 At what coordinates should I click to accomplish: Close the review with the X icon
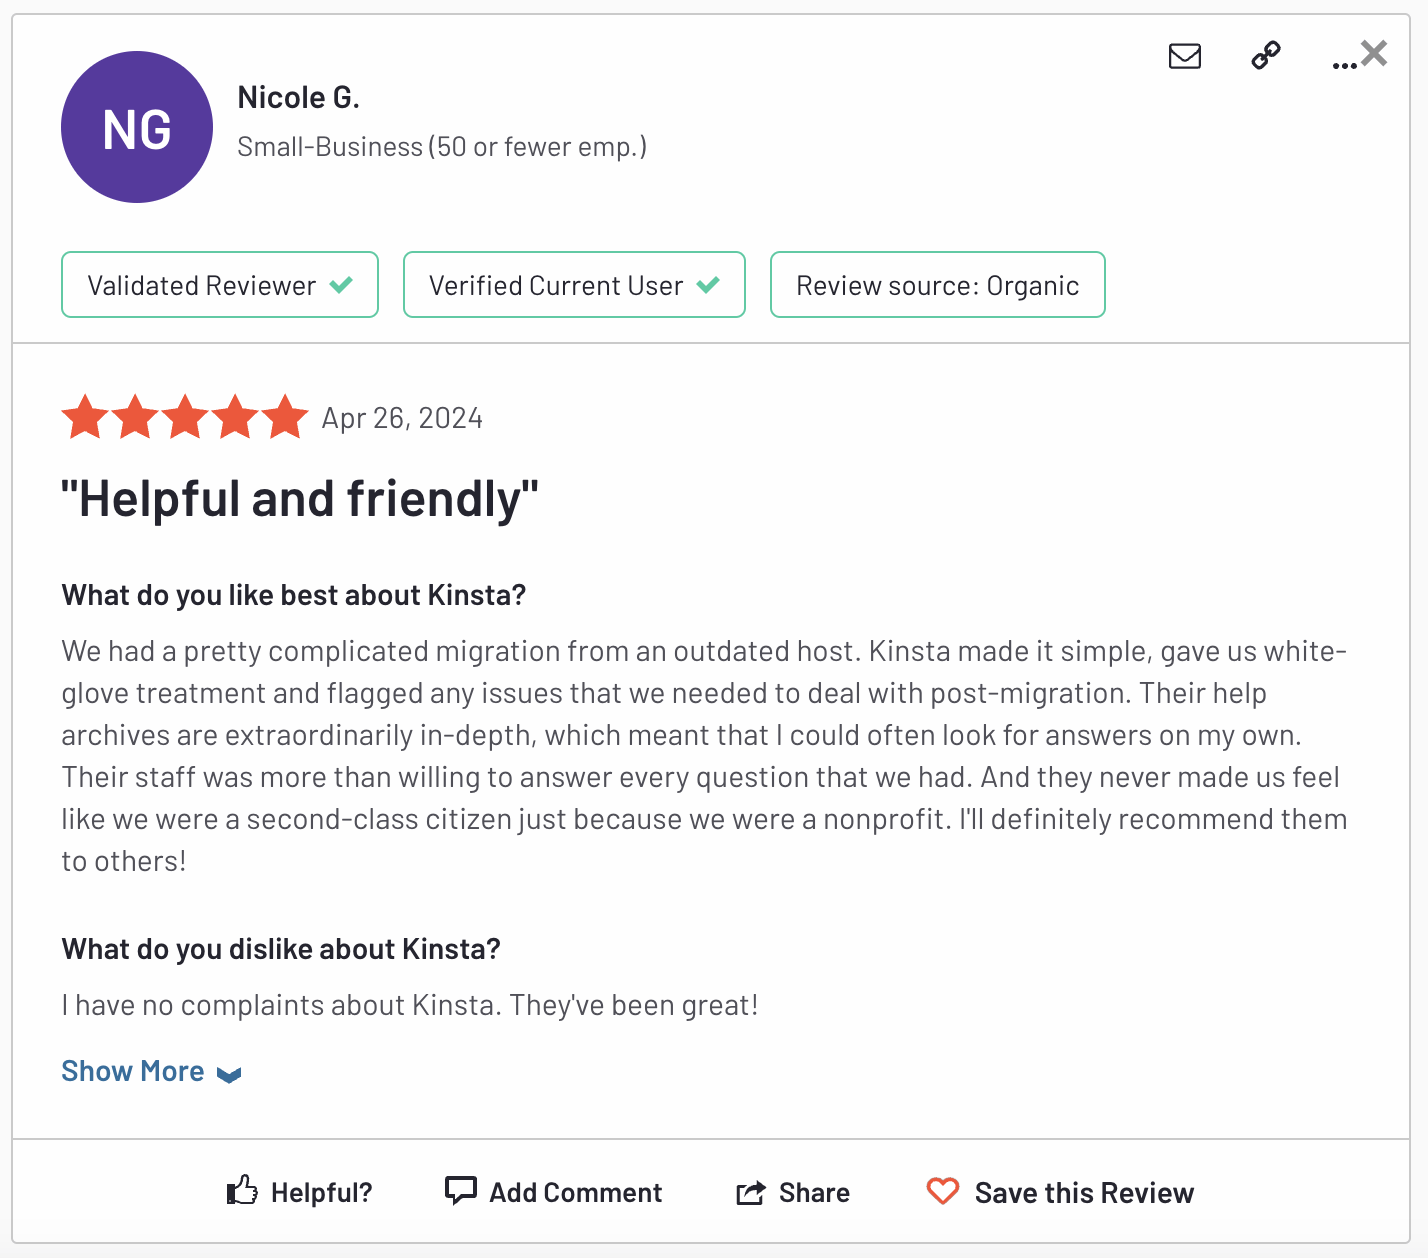1375,53
